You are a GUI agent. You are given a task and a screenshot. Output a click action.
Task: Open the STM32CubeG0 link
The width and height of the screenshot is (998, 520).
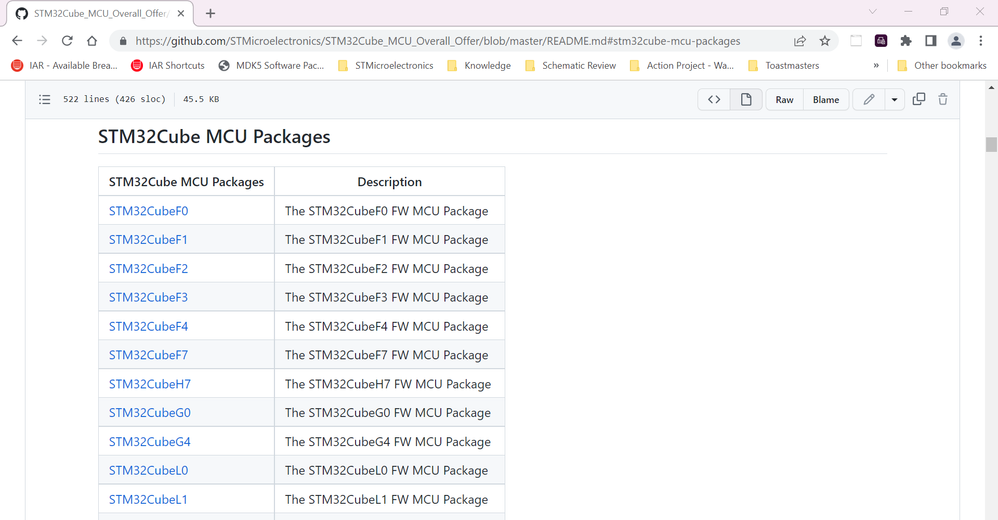point(150,412)
